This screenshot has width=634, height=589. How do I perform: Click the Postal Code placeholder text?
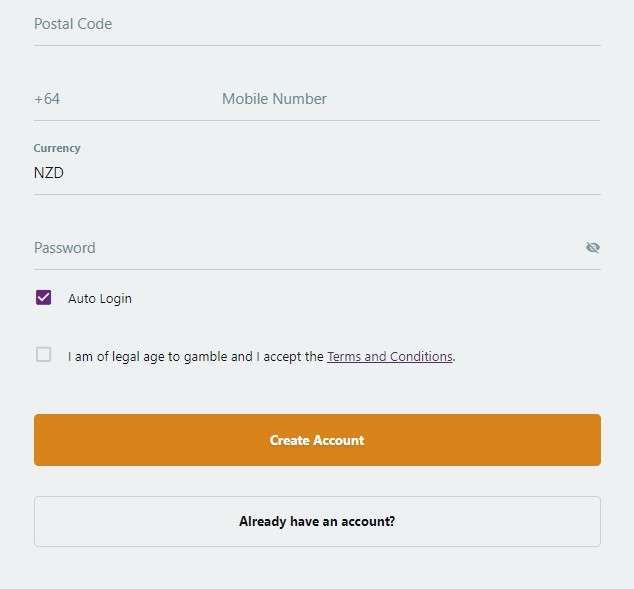73,24
